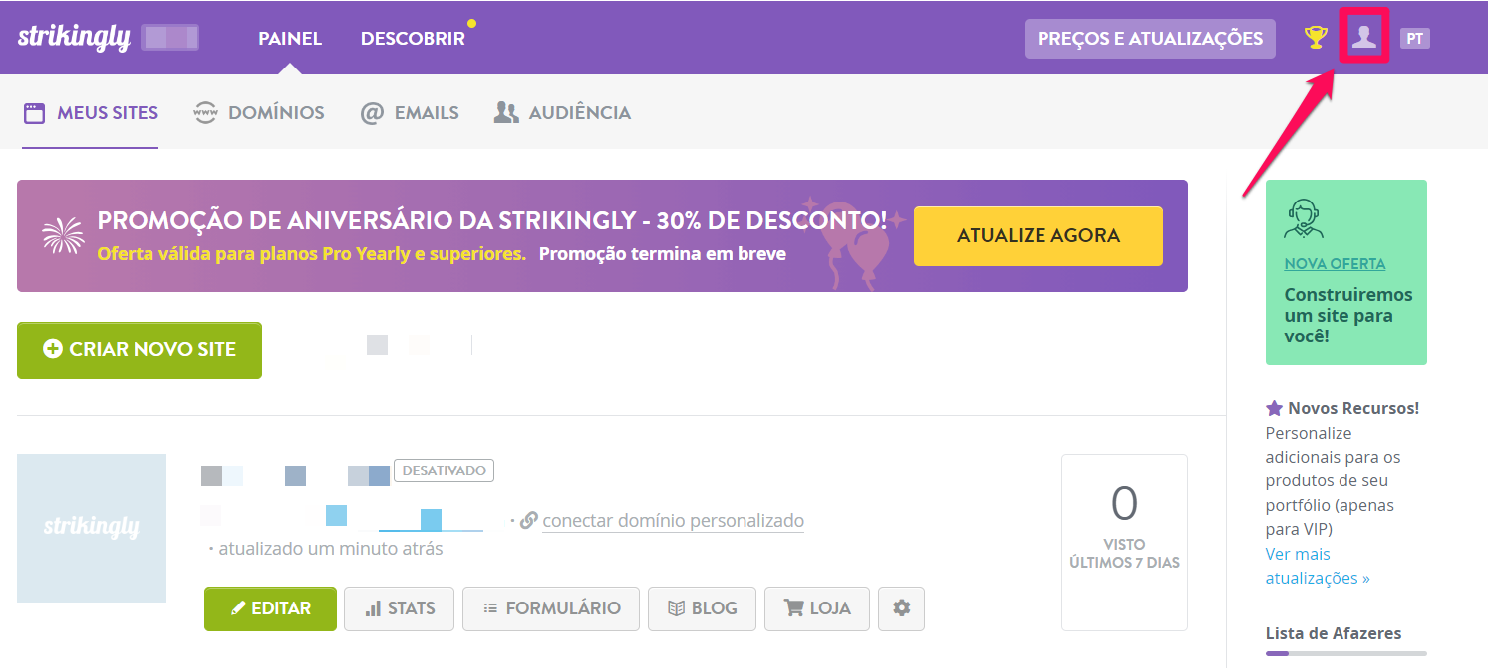Open the Descobrir menu item

pyautogui.click(x=413, y=39)
